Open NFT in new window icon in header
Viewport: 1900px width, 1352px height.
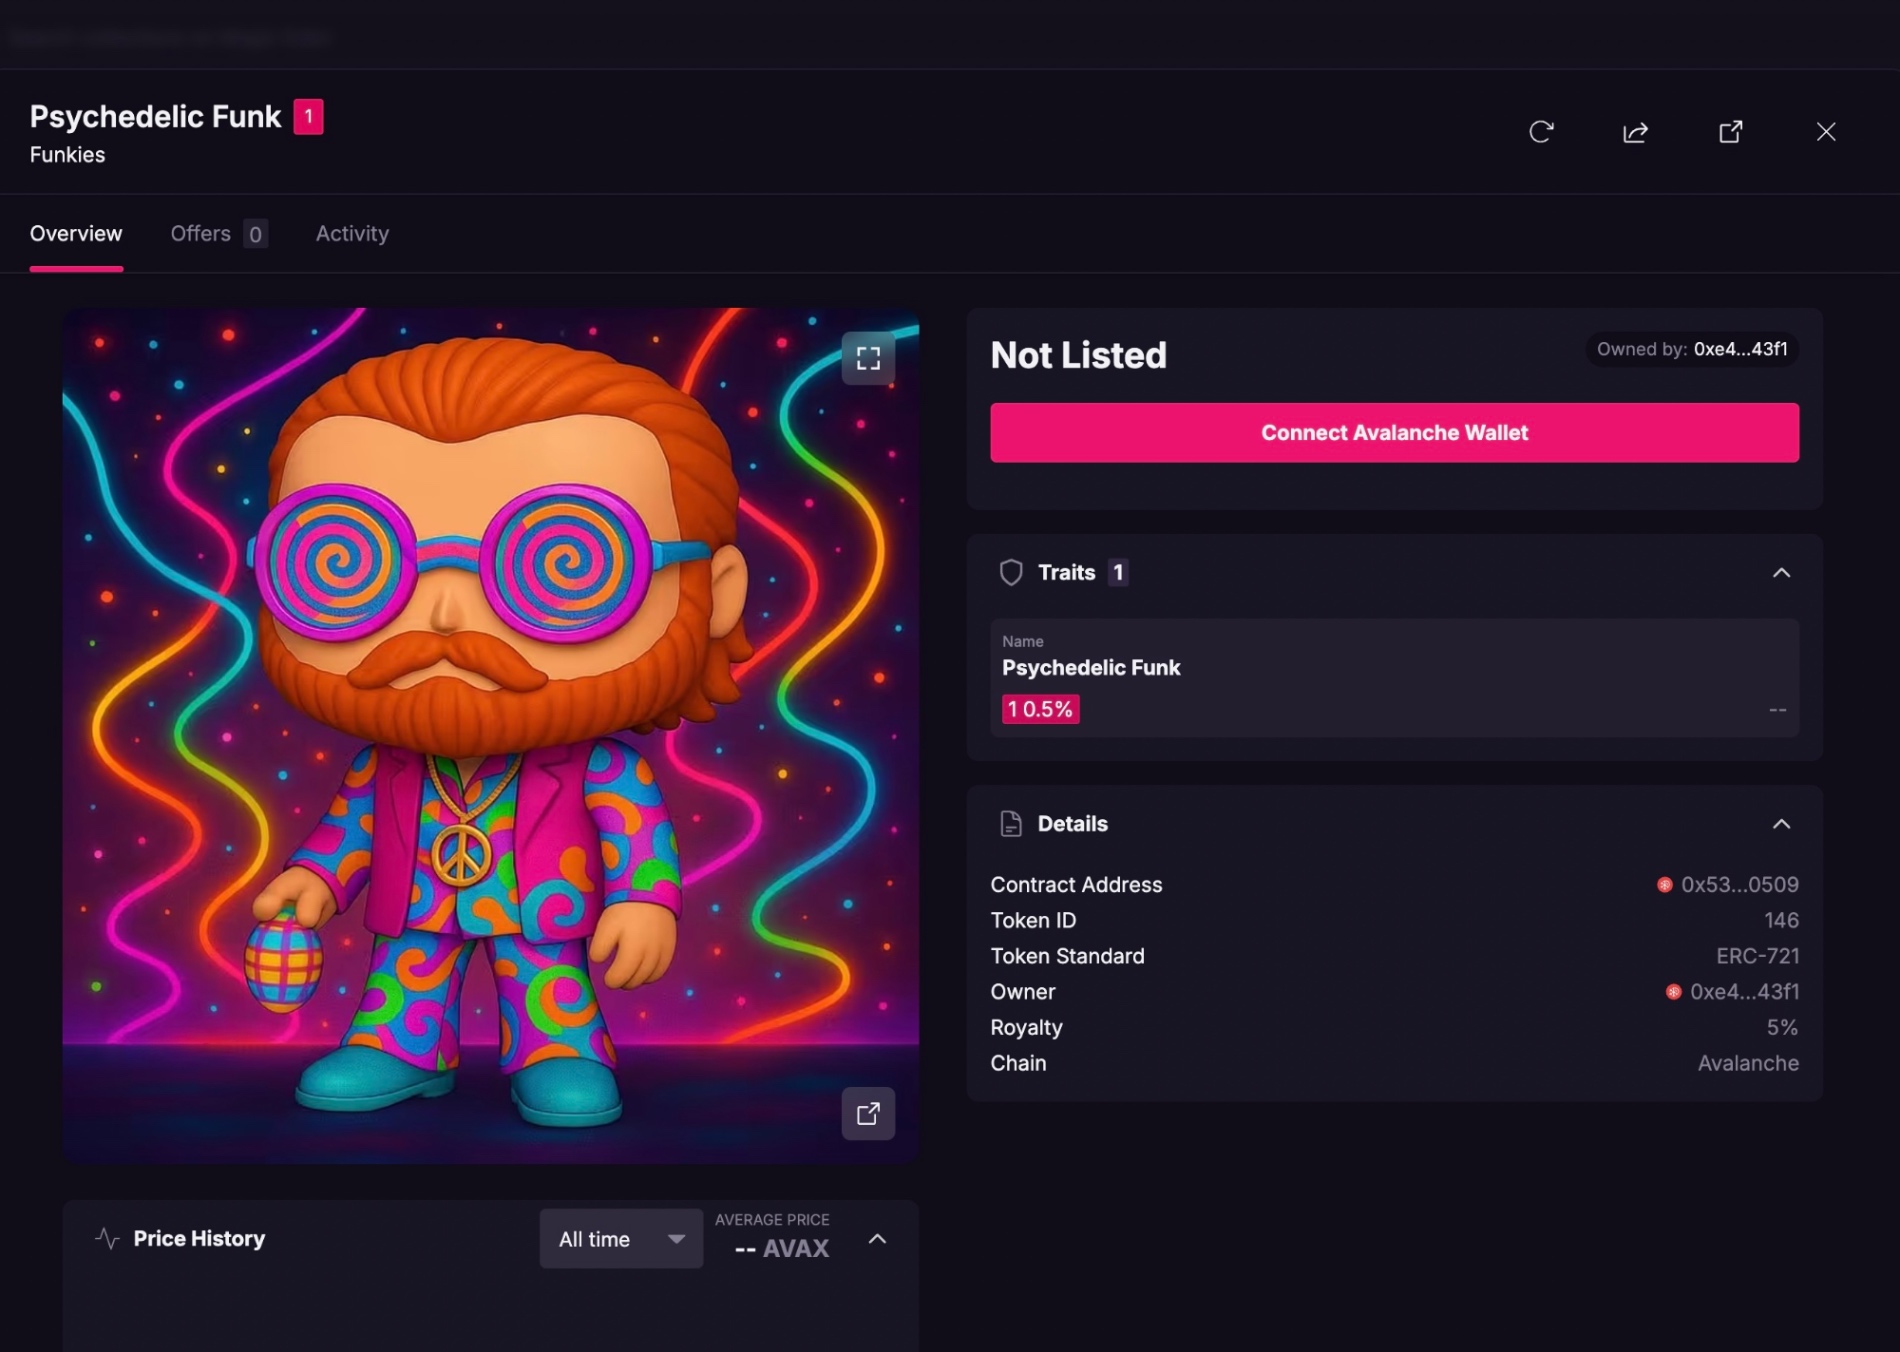click(1730, 132)
